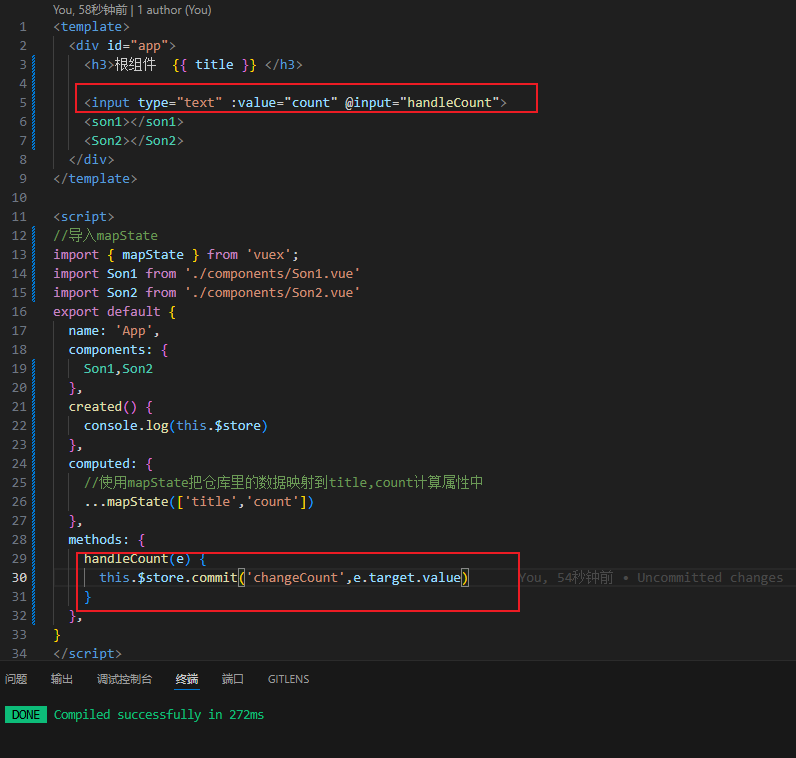Click the 'created()' hook on line 21
This screenshot has width=796, height=758.
tap(103, 407)
